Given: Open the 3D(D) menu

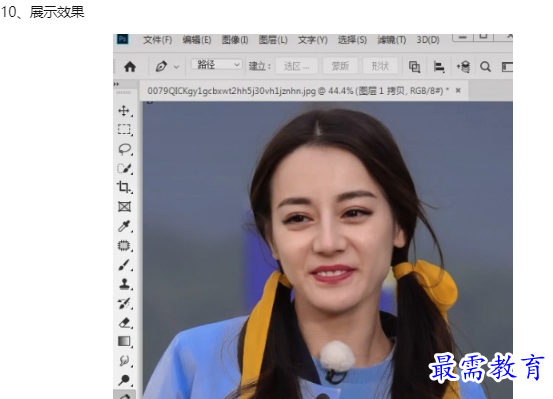Looking at the screenshot, I should [428, 40].
